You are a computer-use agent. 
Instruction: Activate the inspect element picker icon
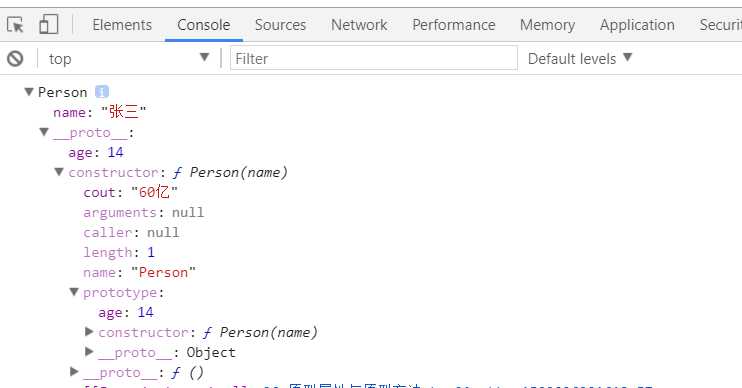click(x=15, y=25)
